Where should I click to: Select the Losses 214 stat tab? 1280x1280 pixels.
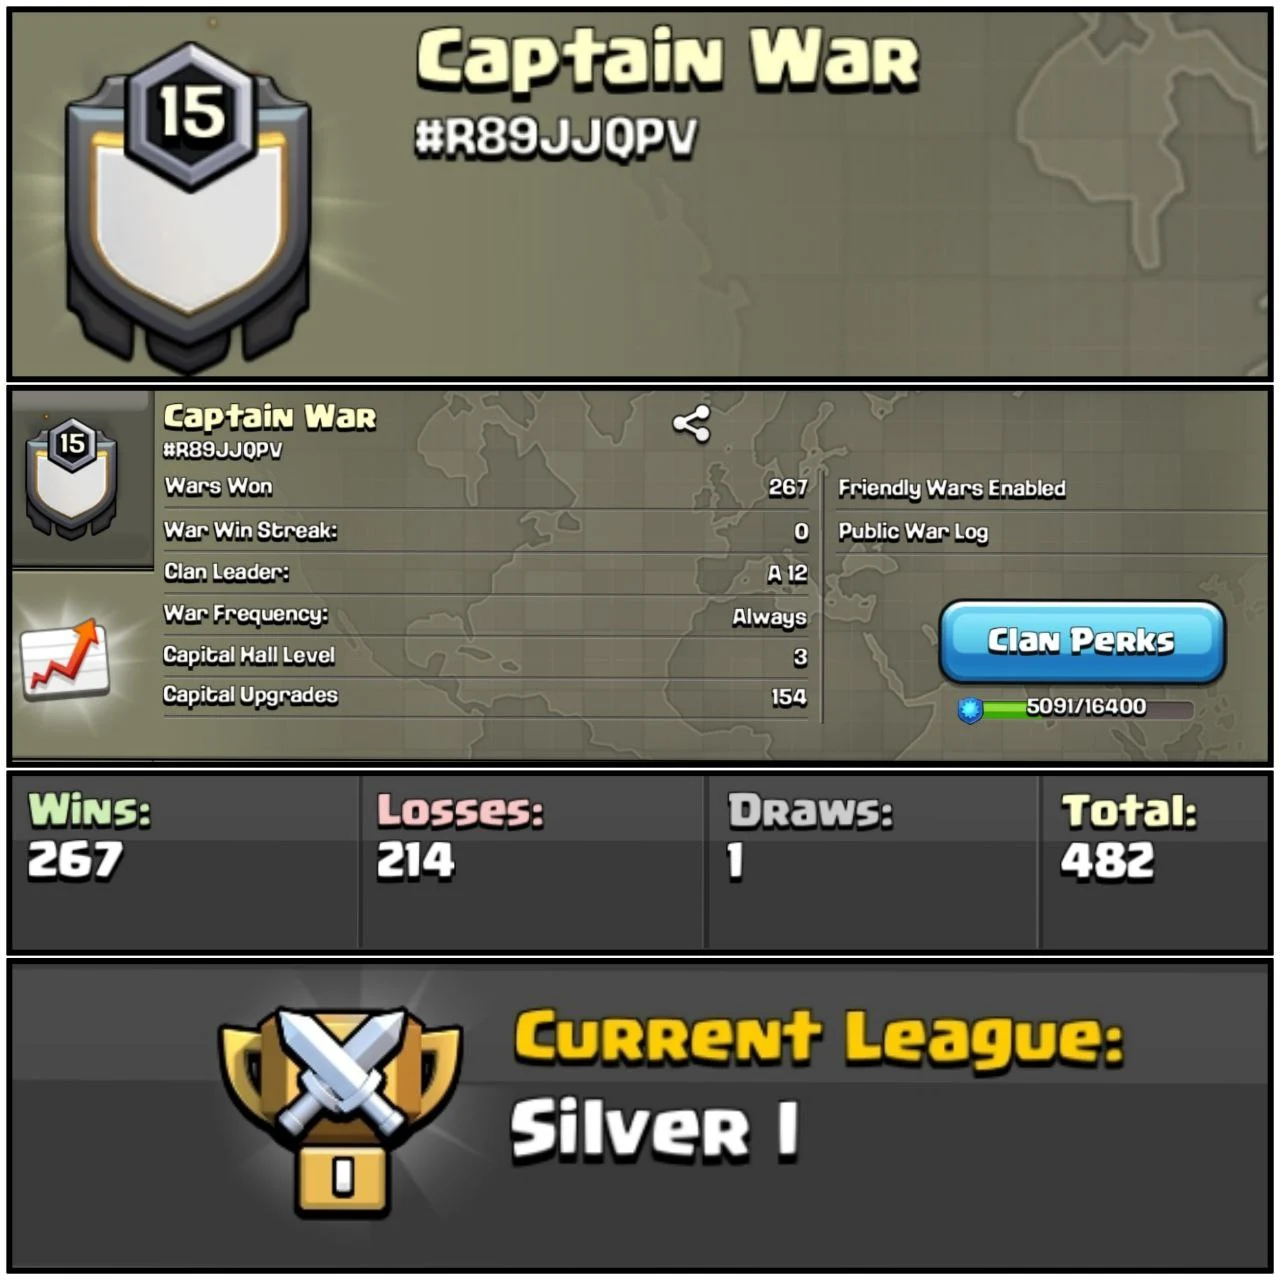click(x=533, y=860)
